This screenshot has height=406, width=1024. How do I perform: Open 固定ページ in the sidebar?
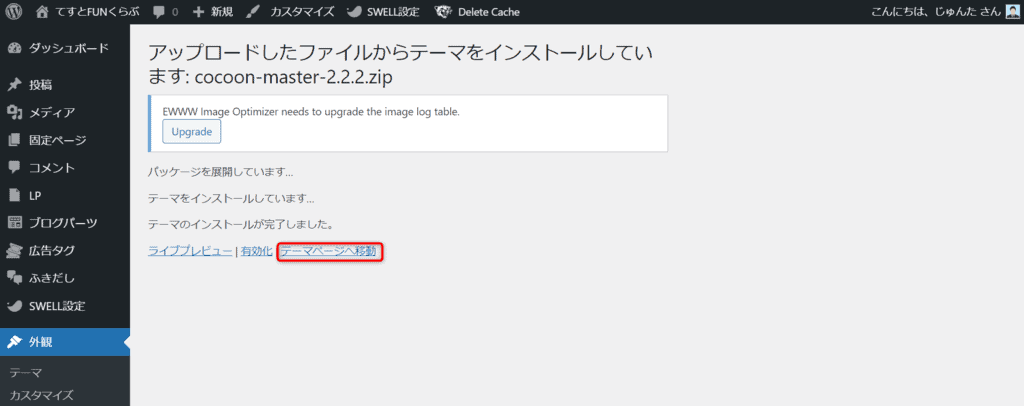click(x=57, y=140)
